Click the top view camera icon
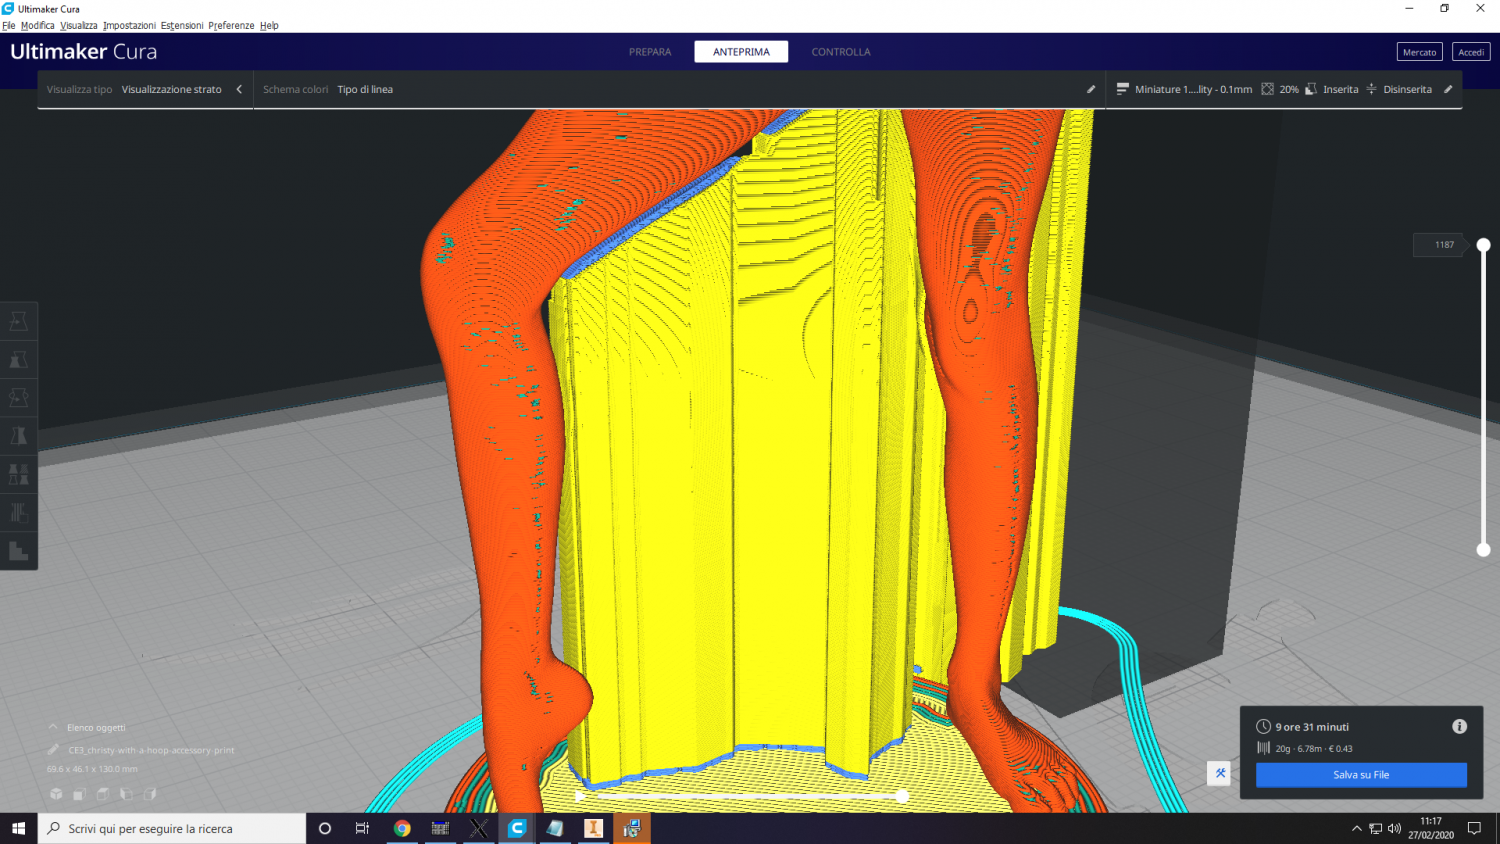The height and width of the screenshot is (844, 1500). 103,794
